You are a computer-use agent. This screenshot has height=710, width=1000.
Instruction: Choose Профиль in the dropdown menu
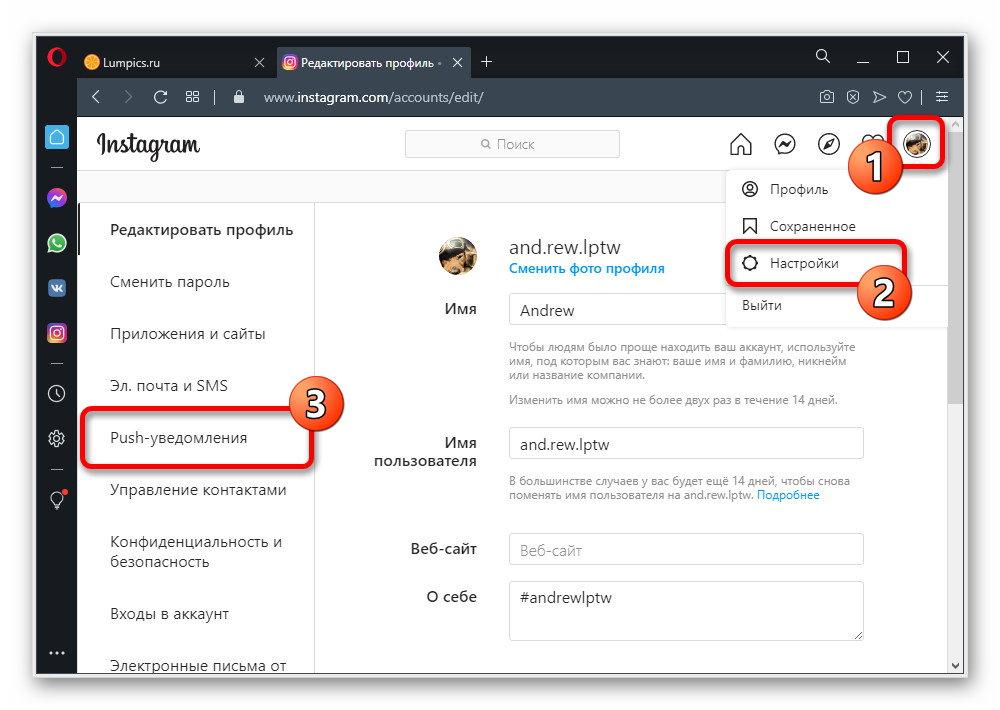798,189
